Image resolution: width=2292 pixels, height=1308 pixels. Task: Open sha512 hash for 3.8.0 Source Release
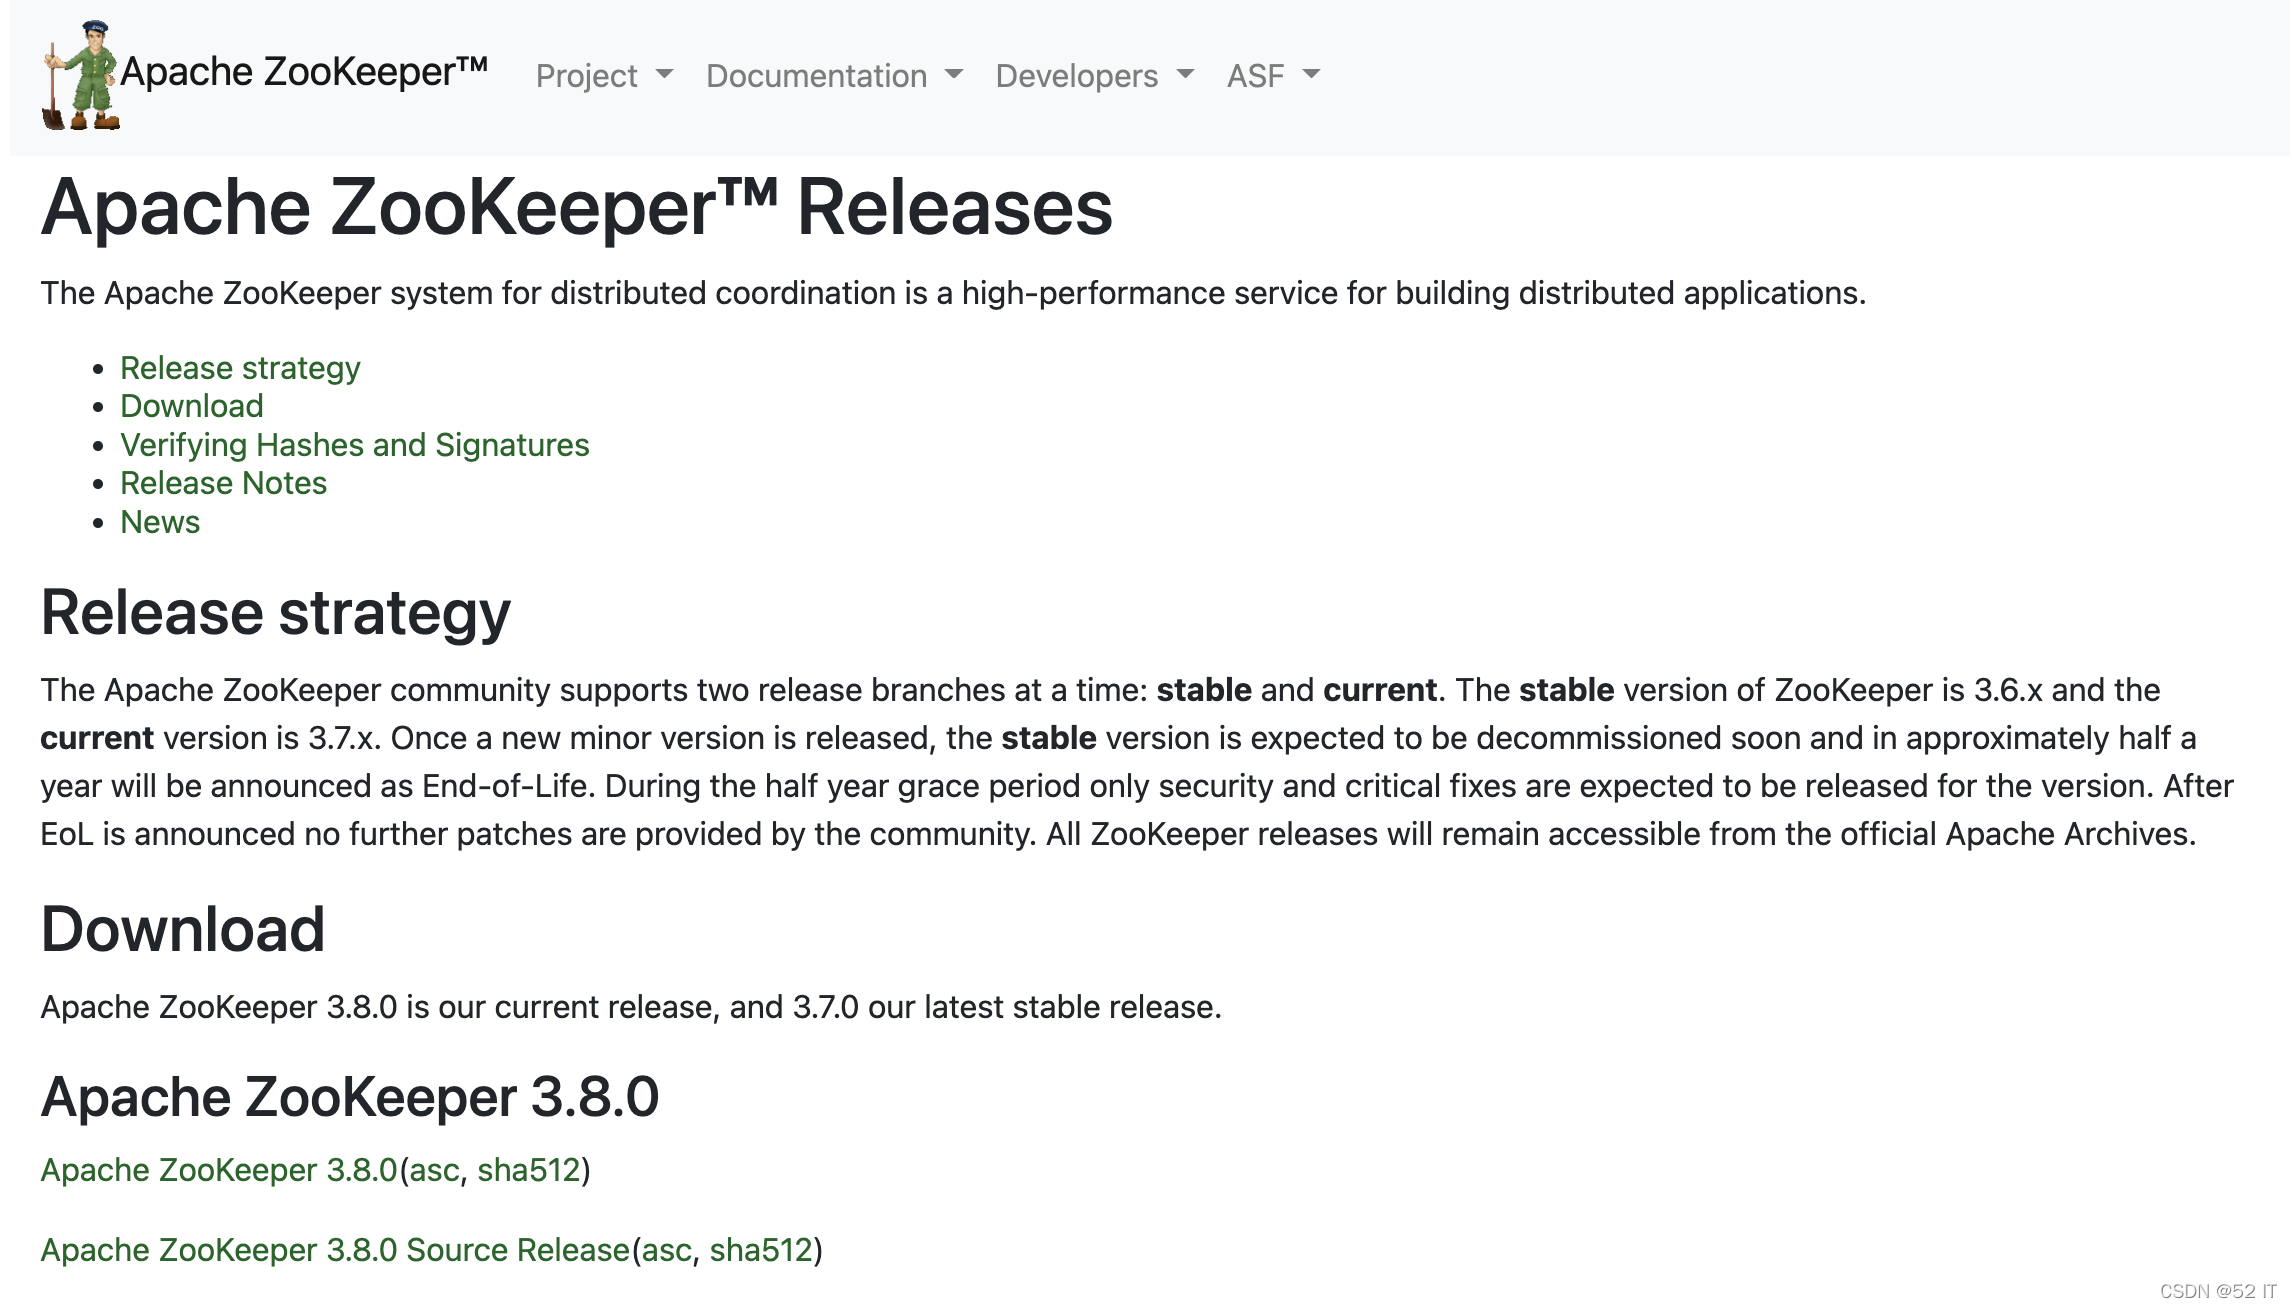[761, 1250]
